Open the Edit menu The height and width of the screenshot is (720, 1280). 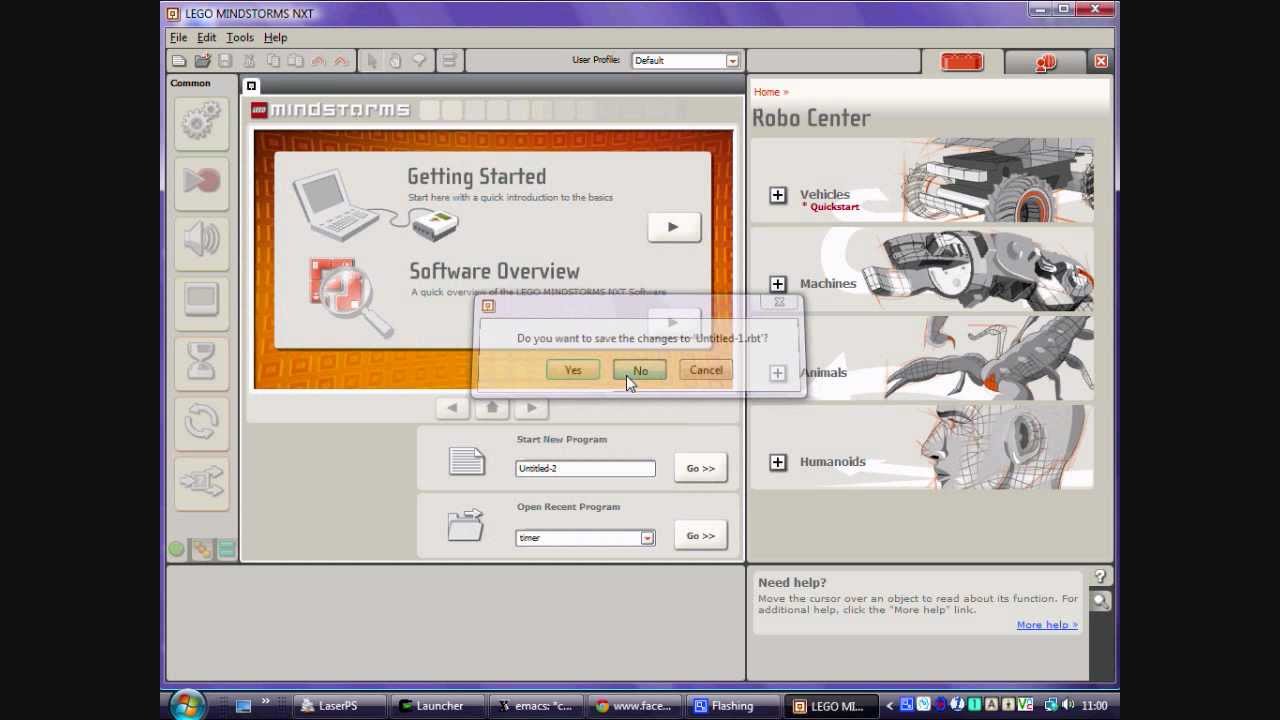click(206, 37)
